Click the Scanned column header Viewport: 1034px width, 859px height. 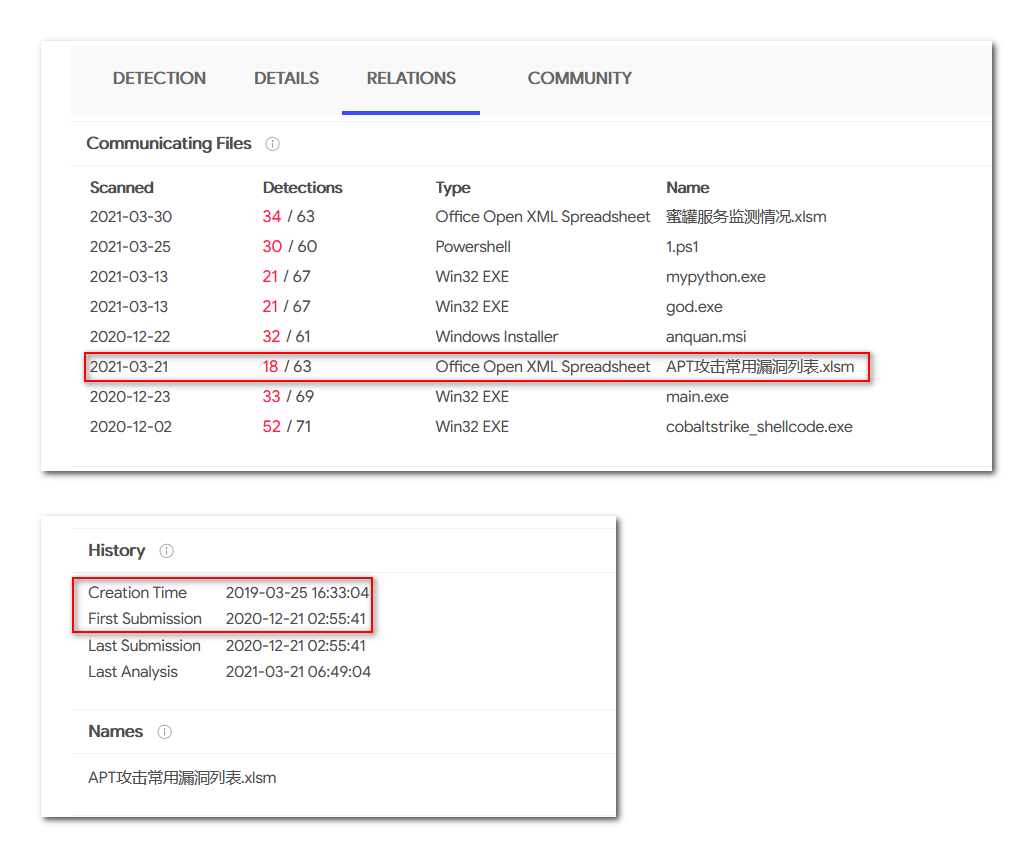(121, 188)
